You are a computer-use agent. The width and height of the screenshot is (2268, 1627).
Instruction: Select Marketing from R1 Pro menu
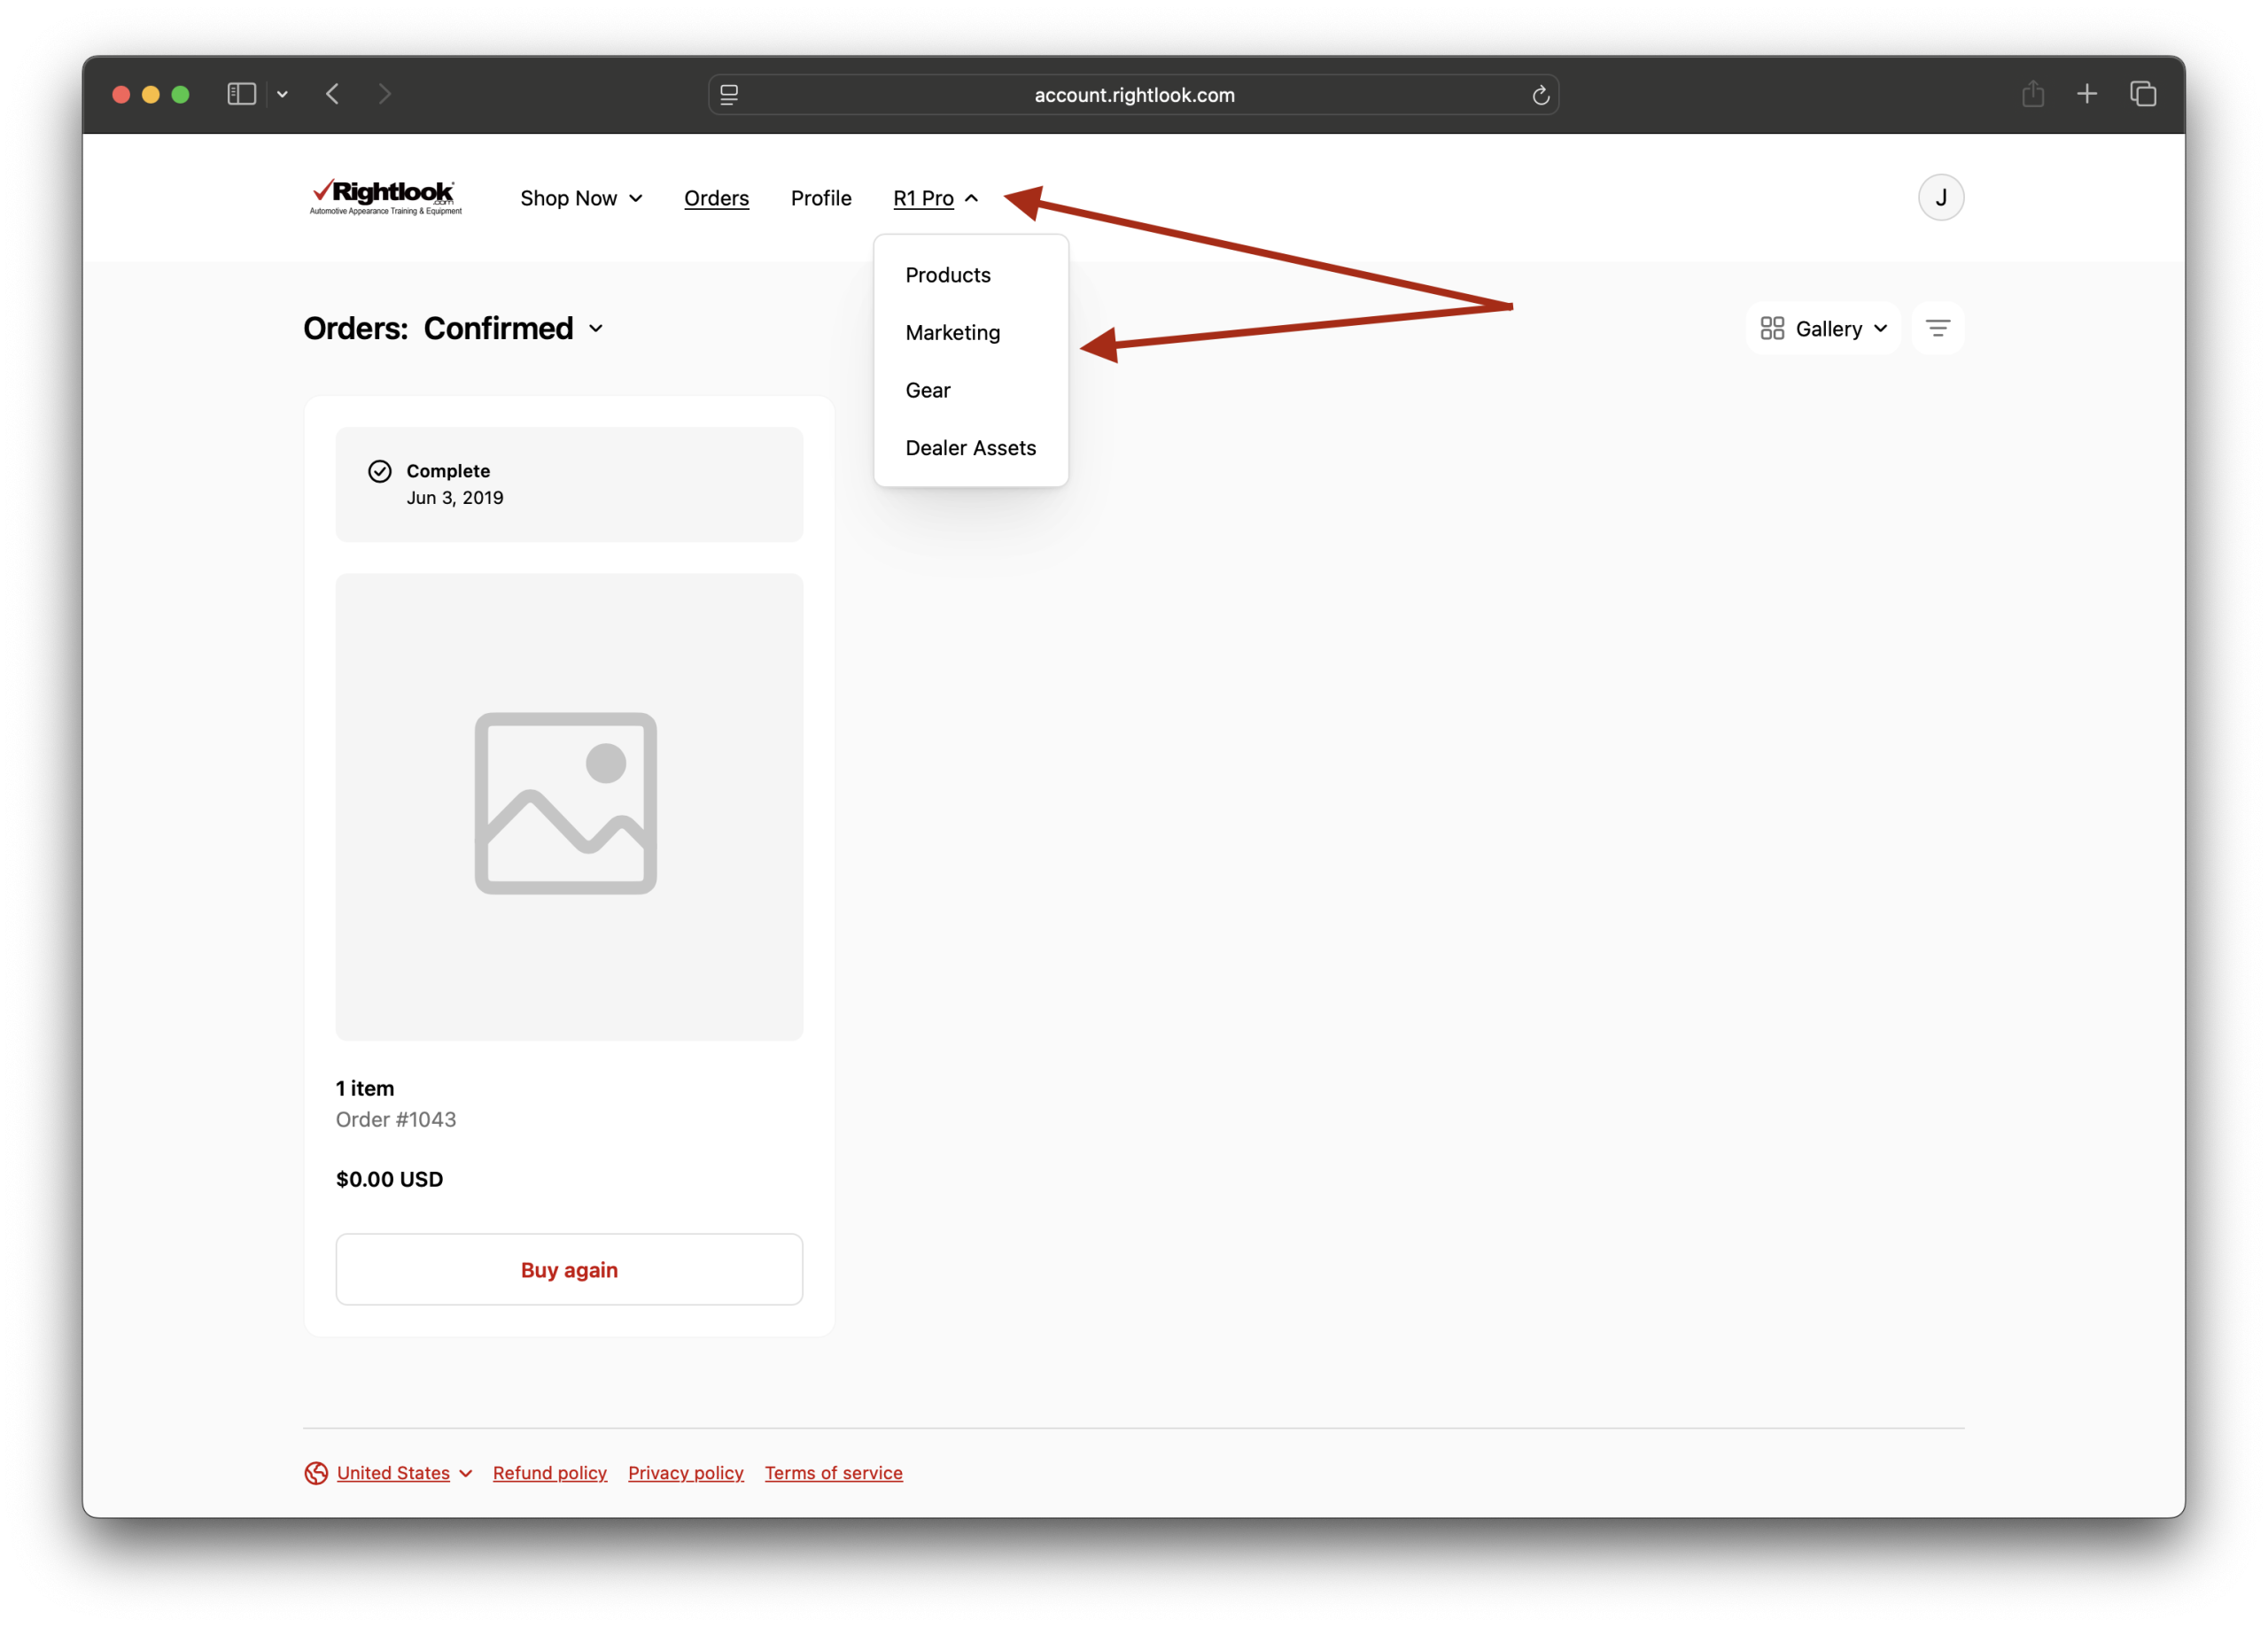[952, 332]
